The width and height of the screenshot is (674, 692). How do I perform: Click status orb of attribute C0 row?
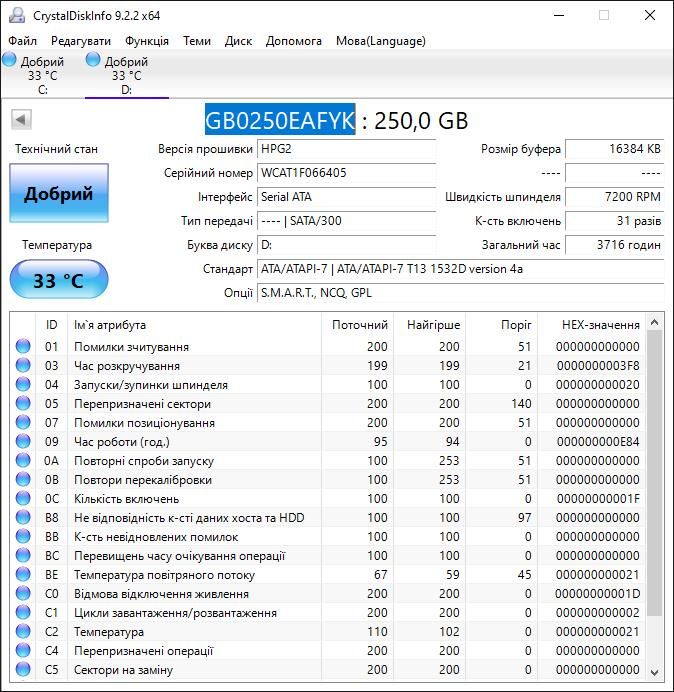click(23, 594)
